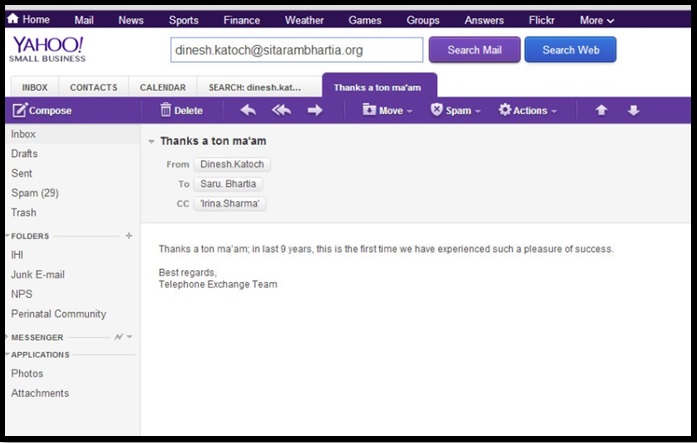
Task: Open Groups in top navigation
Action: [x=423, y=20]
